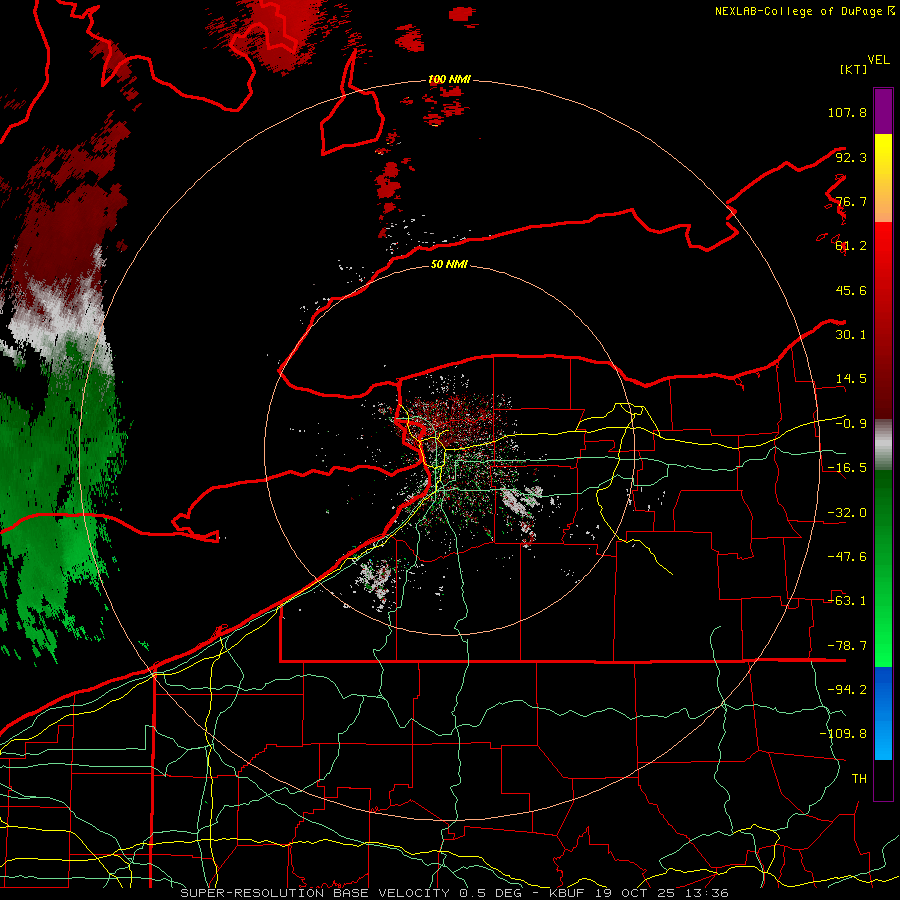Image resolution: width=900 pixels, height=900 pixels.
Task: Click the NEXLAB-College of DuPage credit text
Action: (x=805, y=11)
